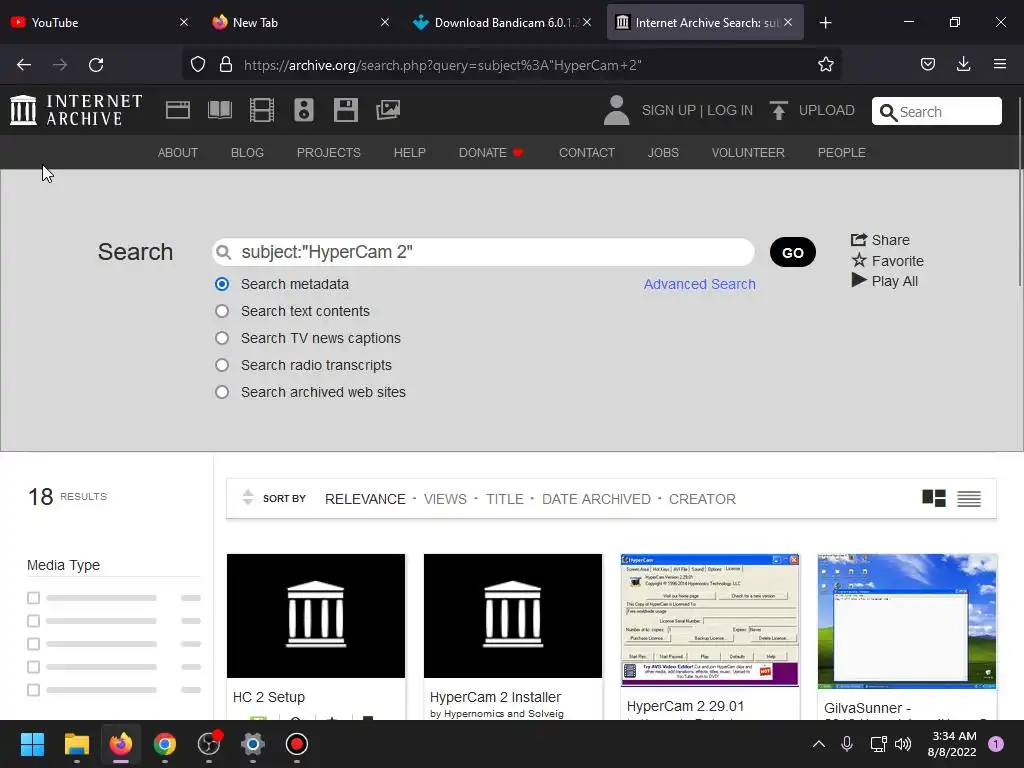
Task: Click the Firefox back arrow
Action: point(24,65)
